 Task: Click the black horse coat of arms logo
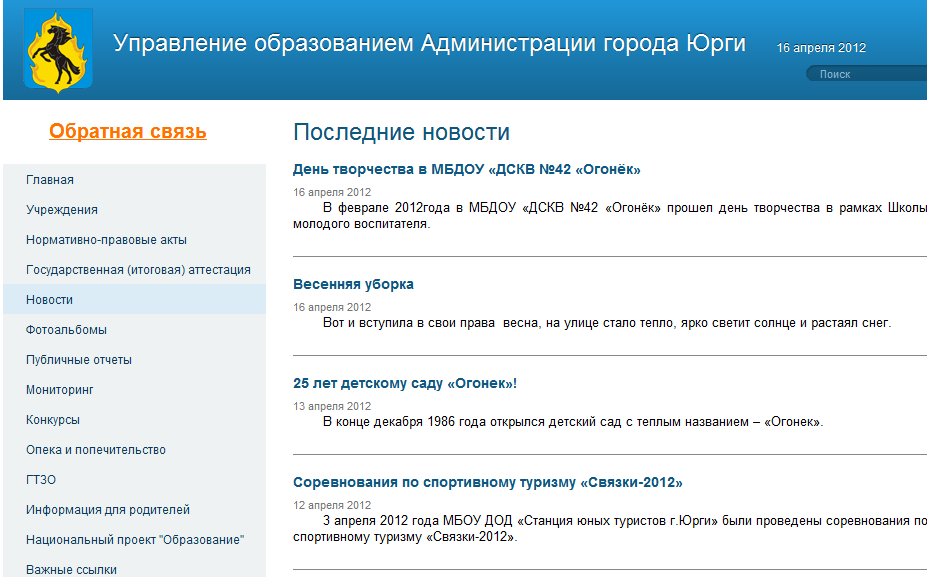(58, 52)
